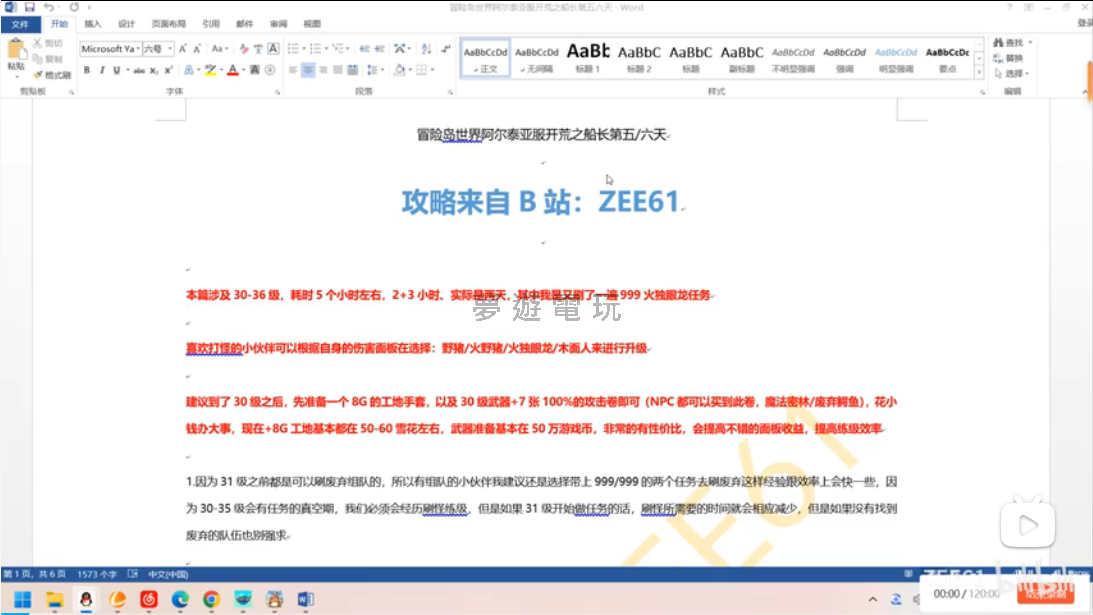Open Word from the Windows taskbar
1093x615 pixels.
click(305, 599)
